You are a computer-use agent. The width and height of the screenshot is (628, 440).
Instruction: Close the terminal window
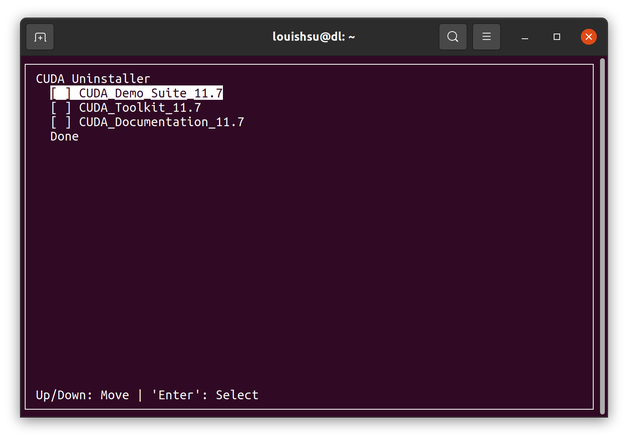tap(589, 37)
